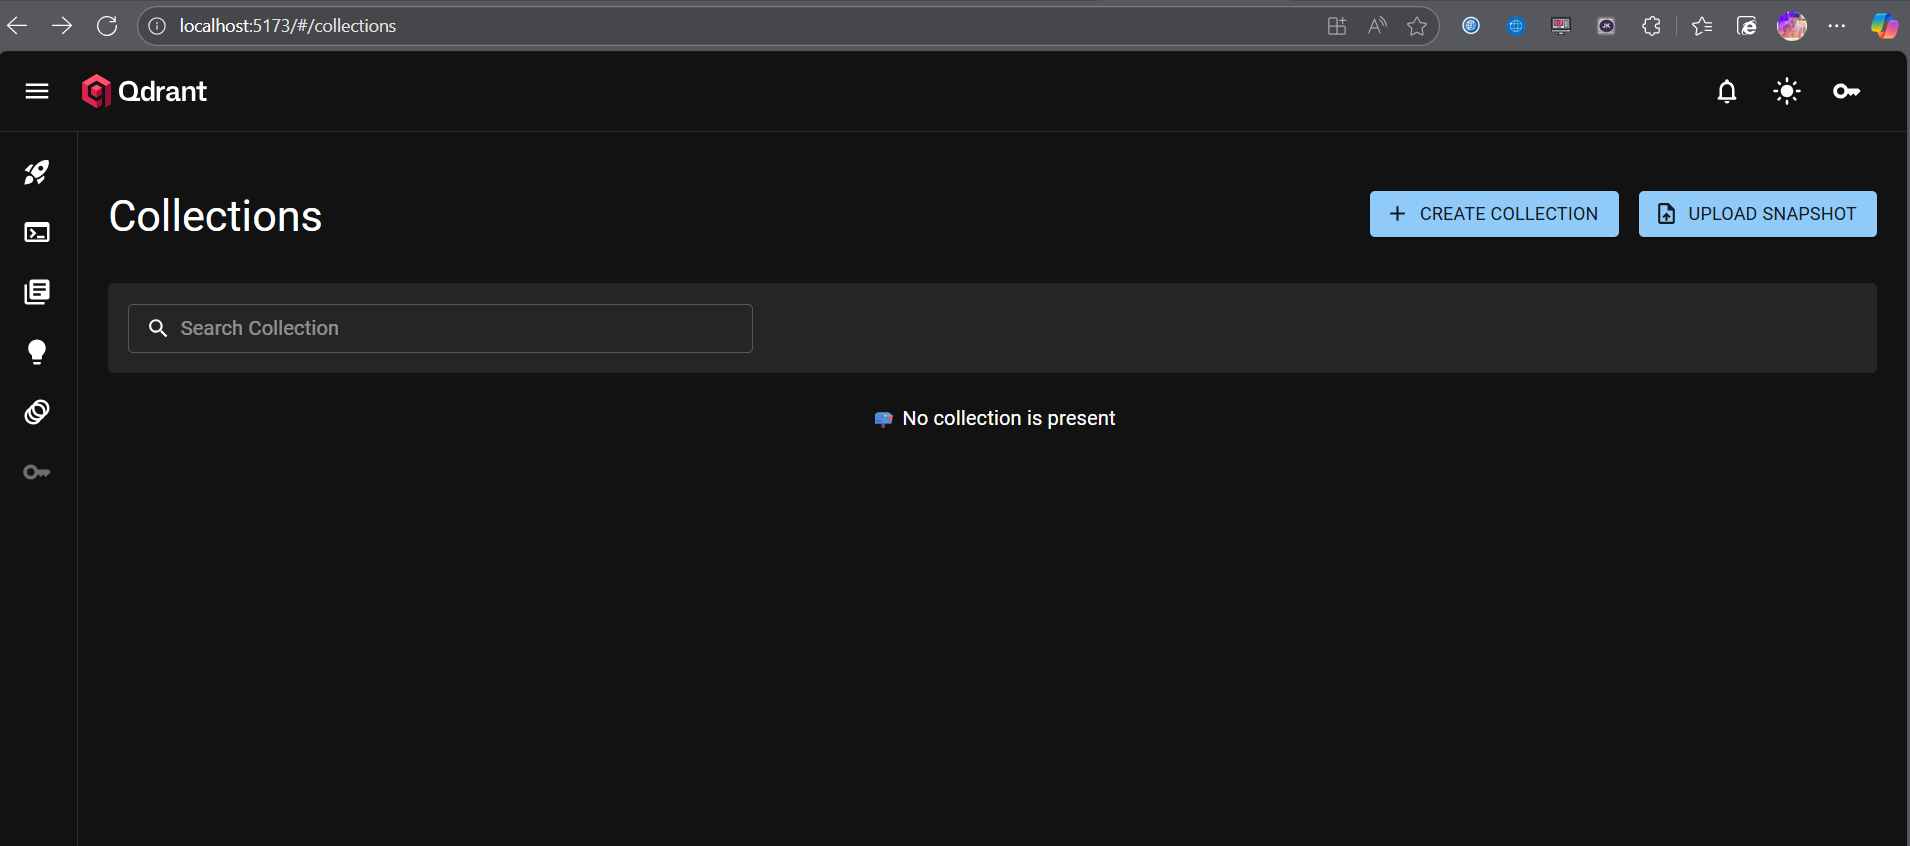This screenshot has height=846, width=1910.
Task: Open the rocket Welcome page icon
Action: pyautogui.click(x=37, y=173)
